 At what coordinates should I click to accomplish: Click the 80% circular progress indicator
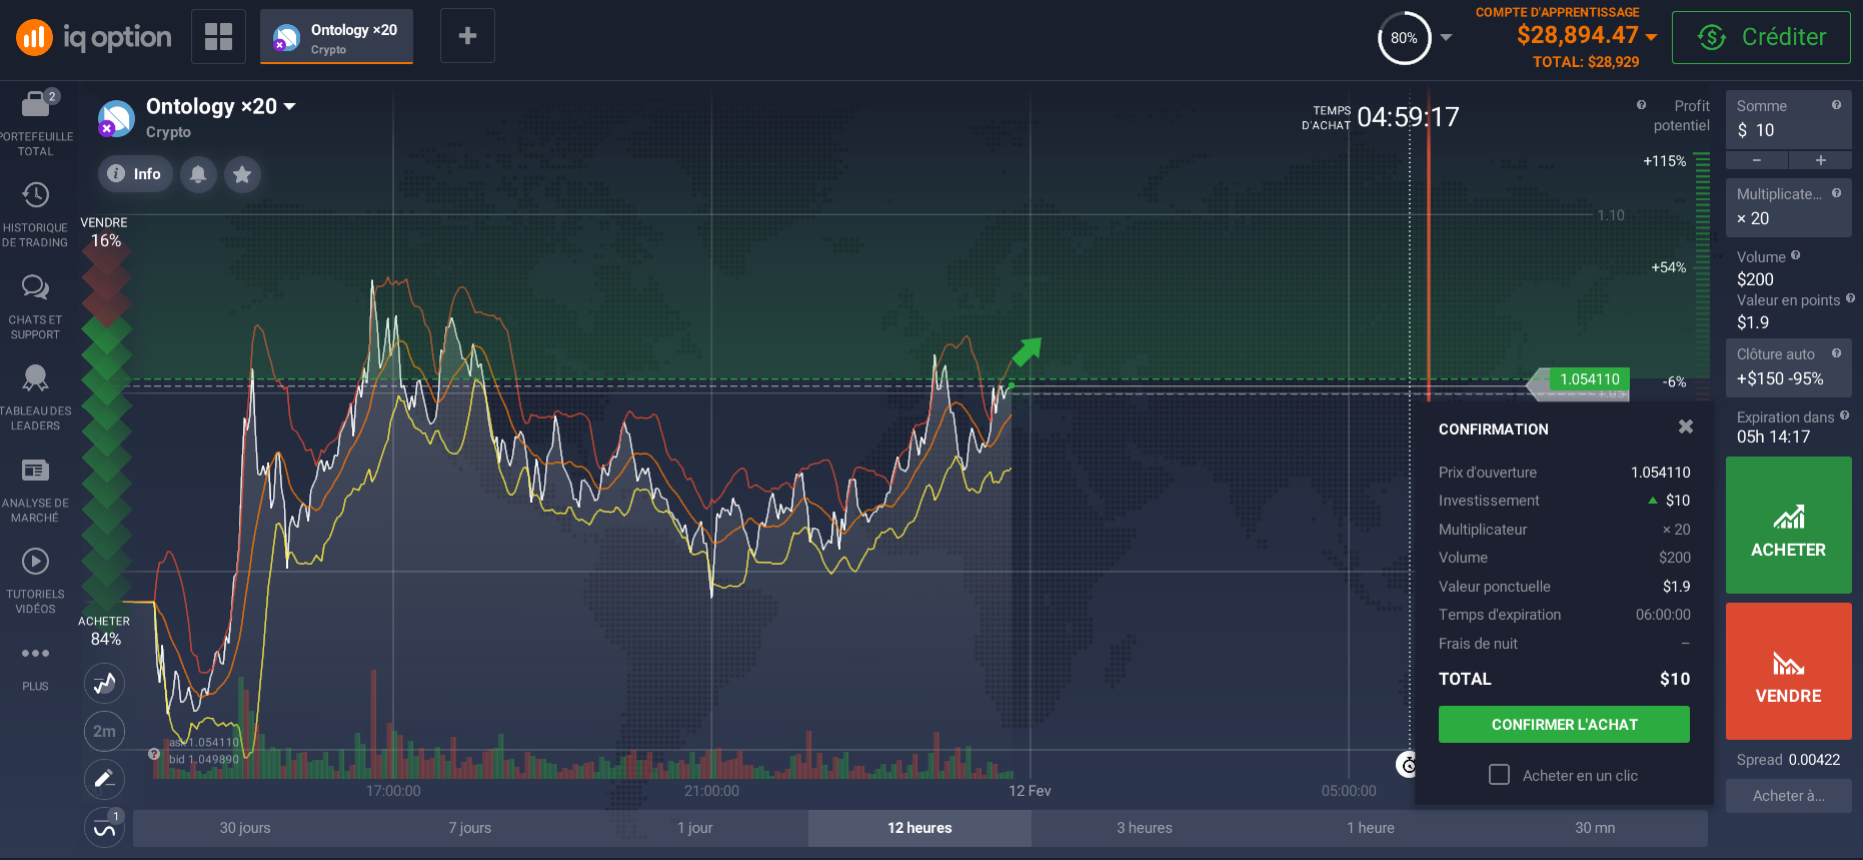tap(1404, 38)
